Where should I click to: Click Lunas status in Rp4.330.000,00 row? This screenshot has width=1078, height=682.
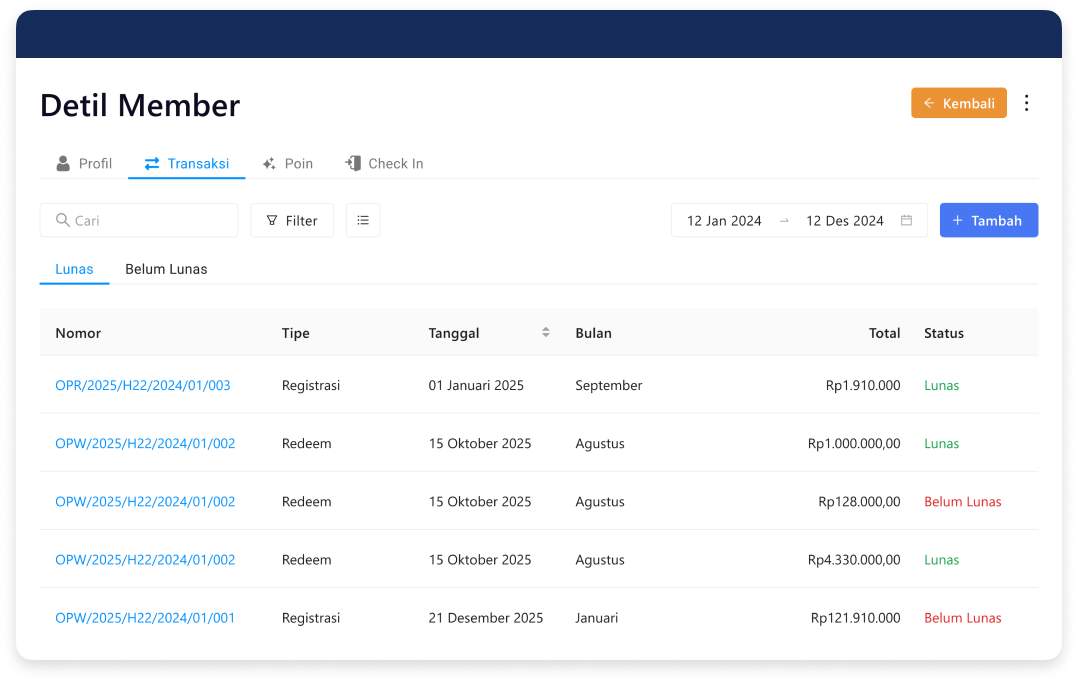pos(941,560)
